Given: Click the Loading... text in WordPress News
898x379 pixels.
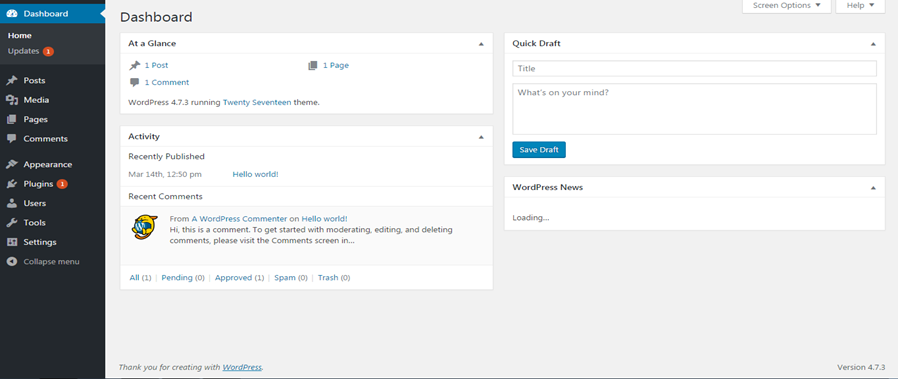Looking at the screenshot, I should pos(530,218).
